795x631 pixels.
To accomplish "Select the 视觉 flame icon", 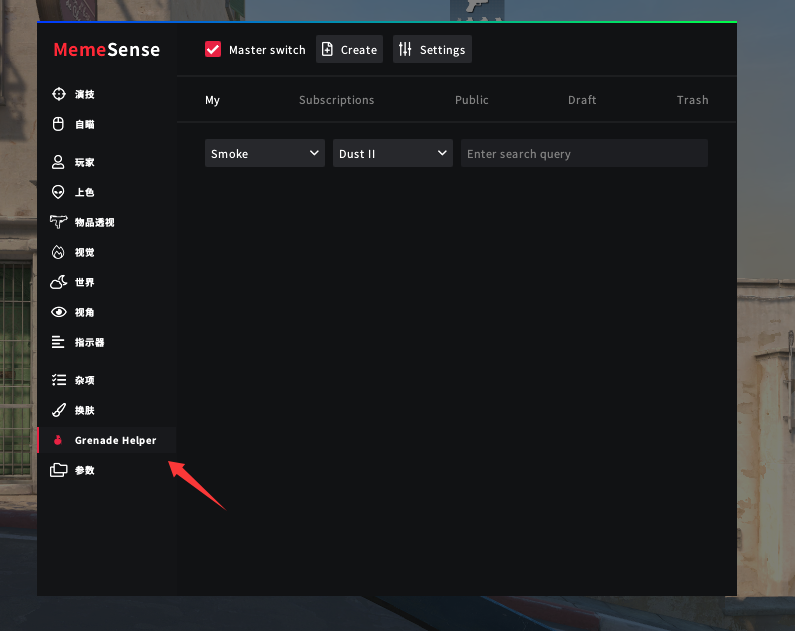I will click(x=58, y=252).
